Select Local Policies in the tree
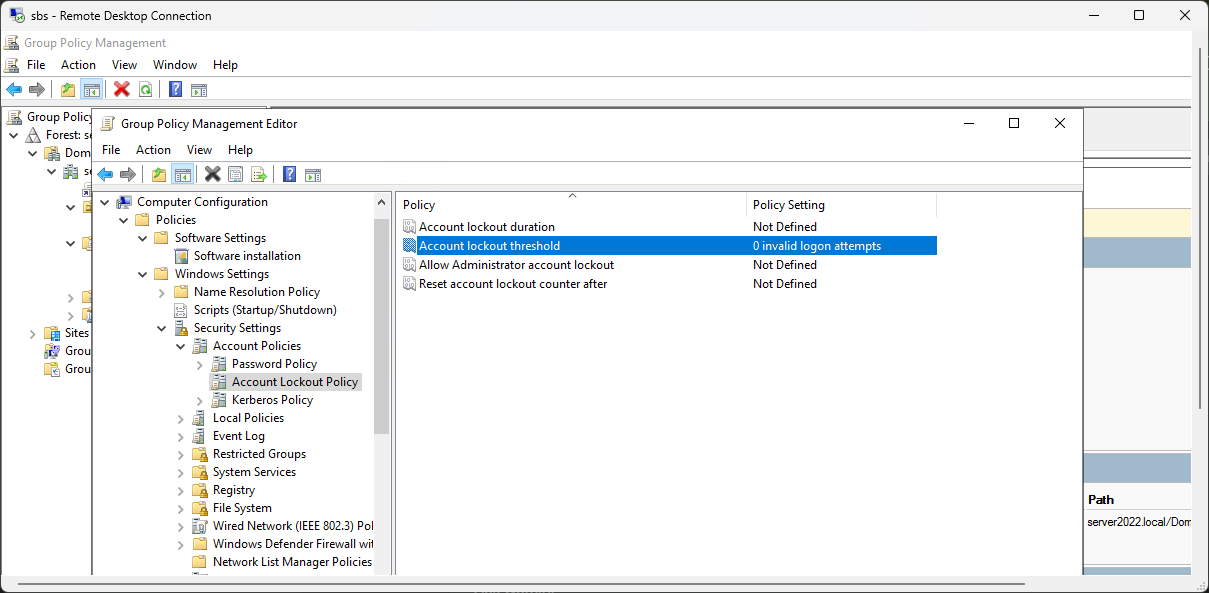This screenshot has height=593, width=1209. tap(248, 418)
